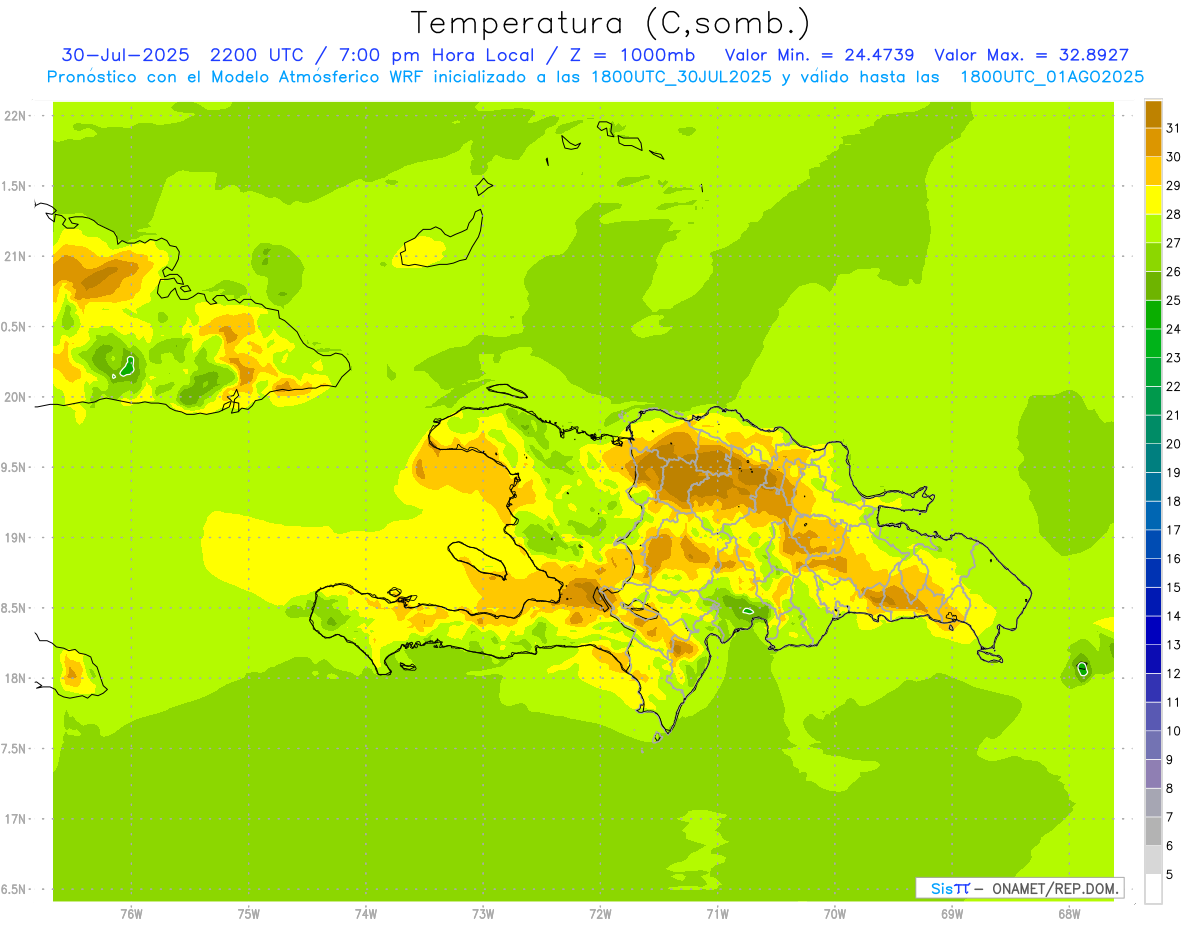The width and height of the screenshot is (1200, 927).
Task: Click longitude label "74W"
Action: coord(366,913)
